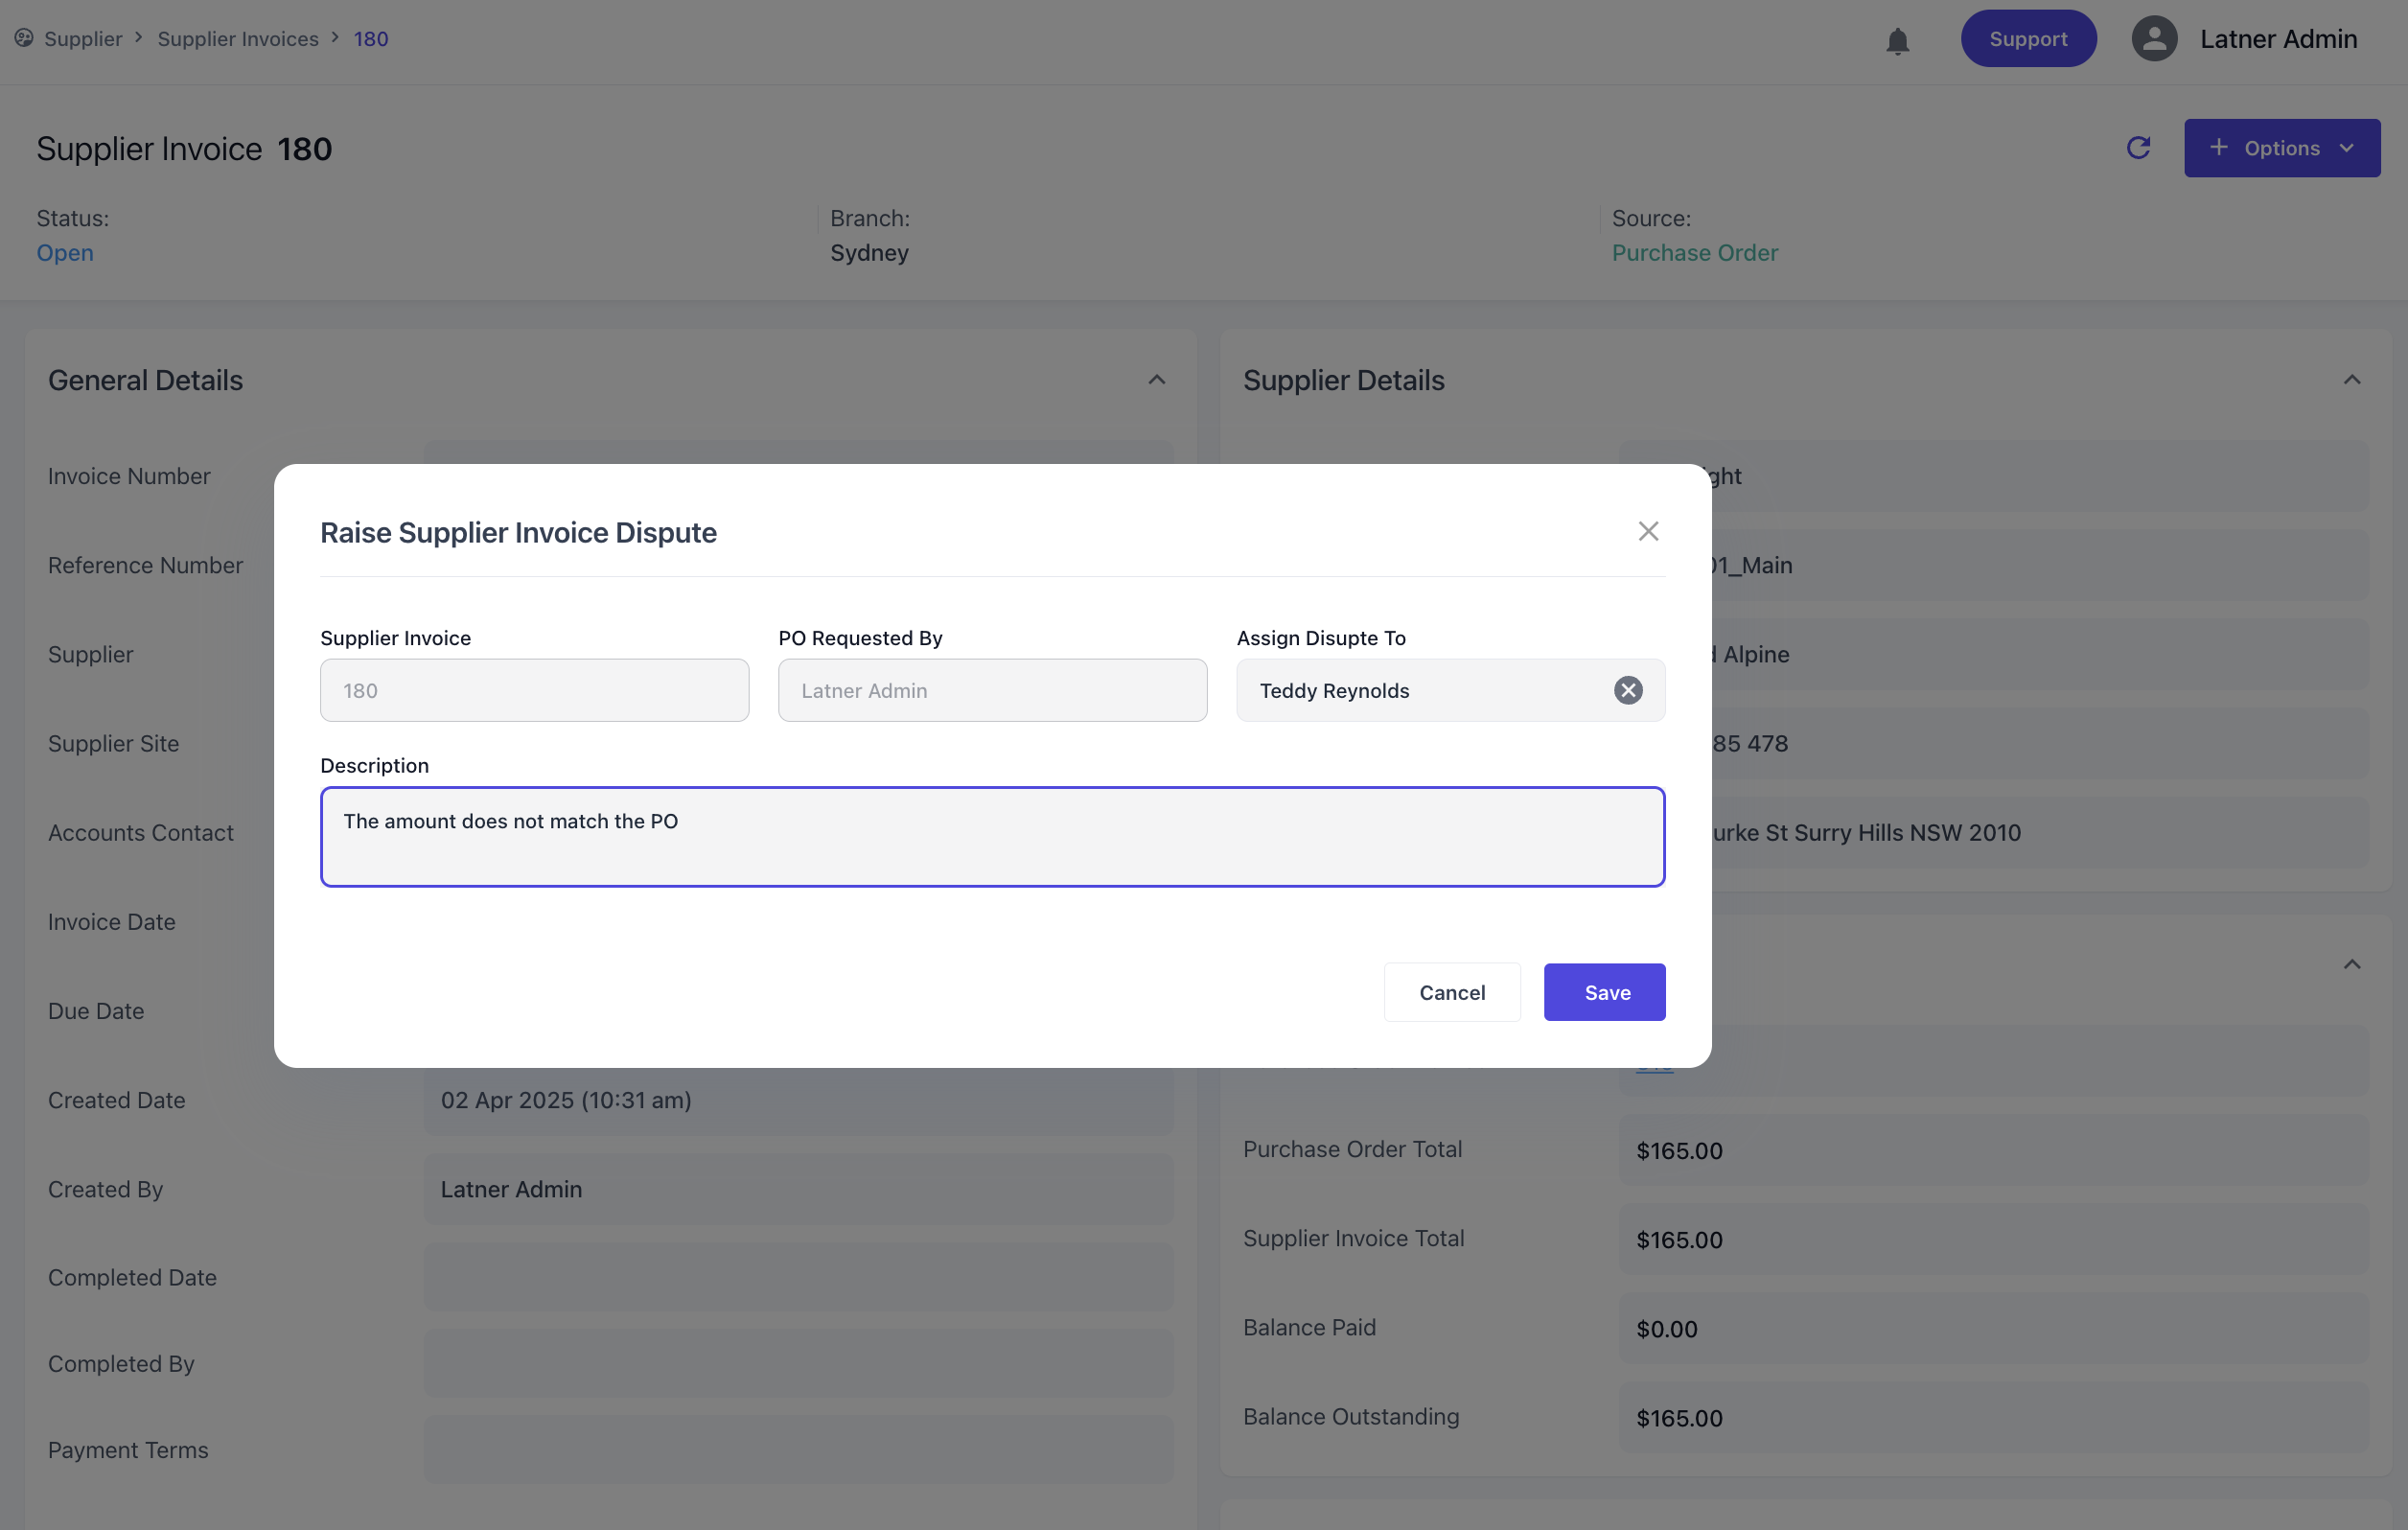Navigate to Supplier breadcrumb link

pos(83,39)
